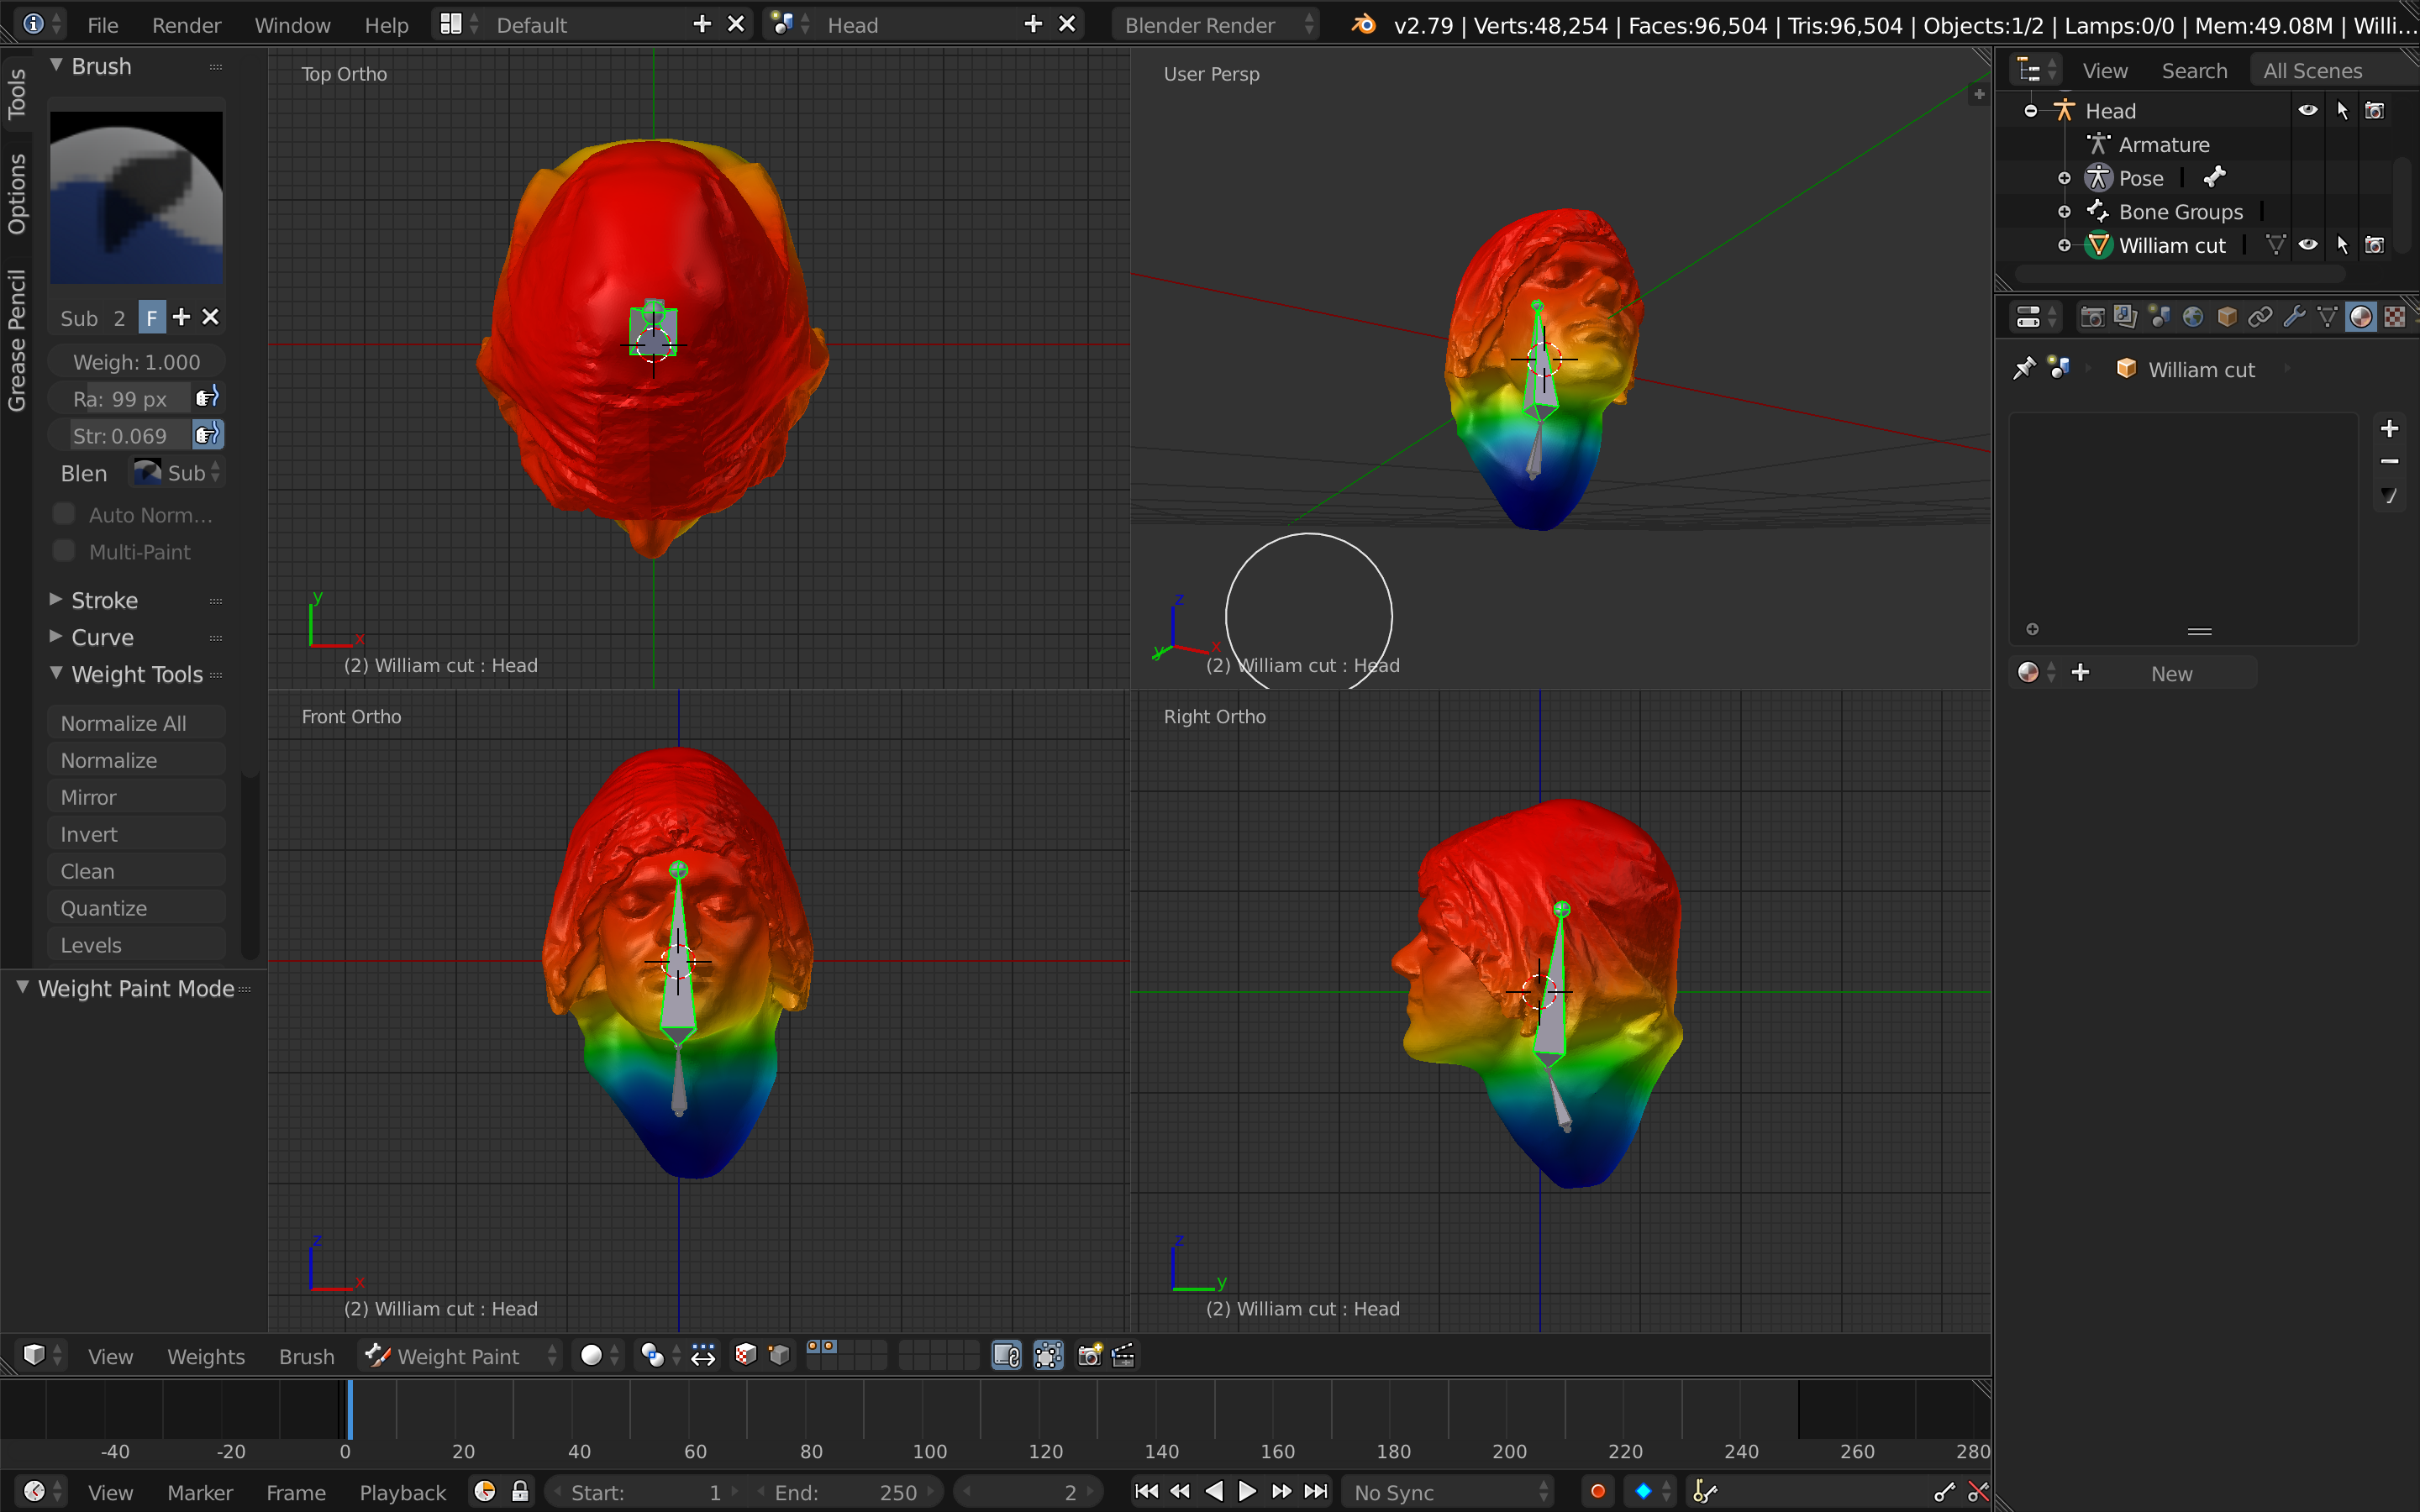This screenshot has width=2420, height=1512.
Task: Open the Modifiers wrench tab
Action: [2294, 317]
